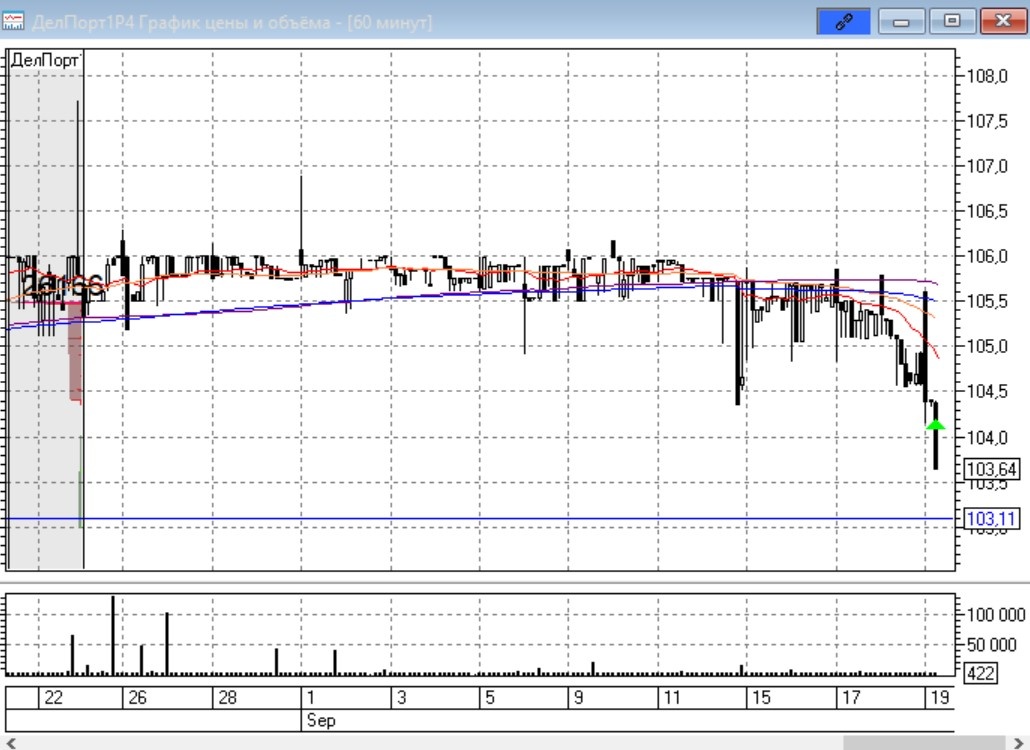
Task: Click the 107,5 price axis label
Action: 987,121
